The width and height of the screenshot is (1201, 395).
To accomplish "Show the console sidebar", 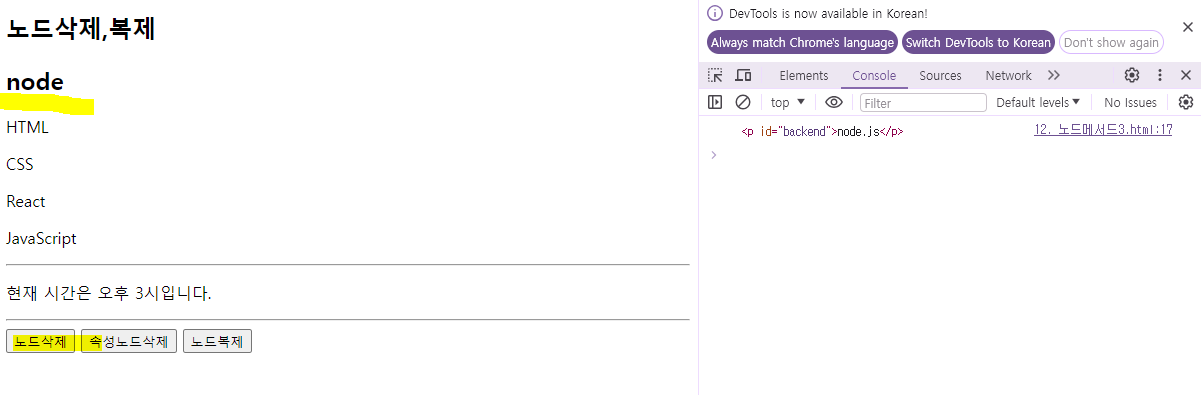I will pyautogui.click(x=715, y=102).
